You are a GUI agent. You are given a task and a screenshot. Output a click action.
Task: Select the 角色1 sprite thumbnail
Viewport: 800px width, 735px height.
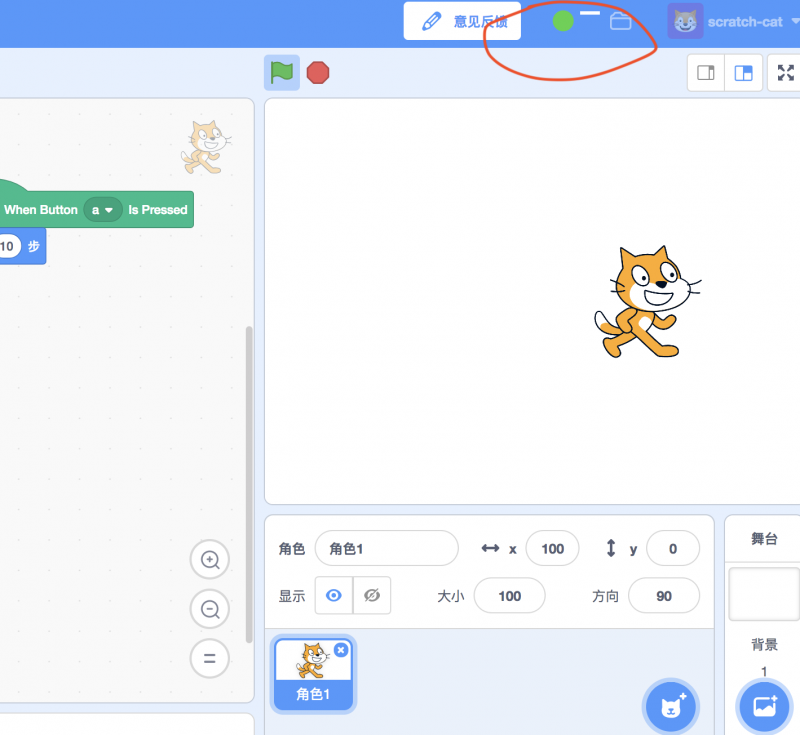point(313,674)
